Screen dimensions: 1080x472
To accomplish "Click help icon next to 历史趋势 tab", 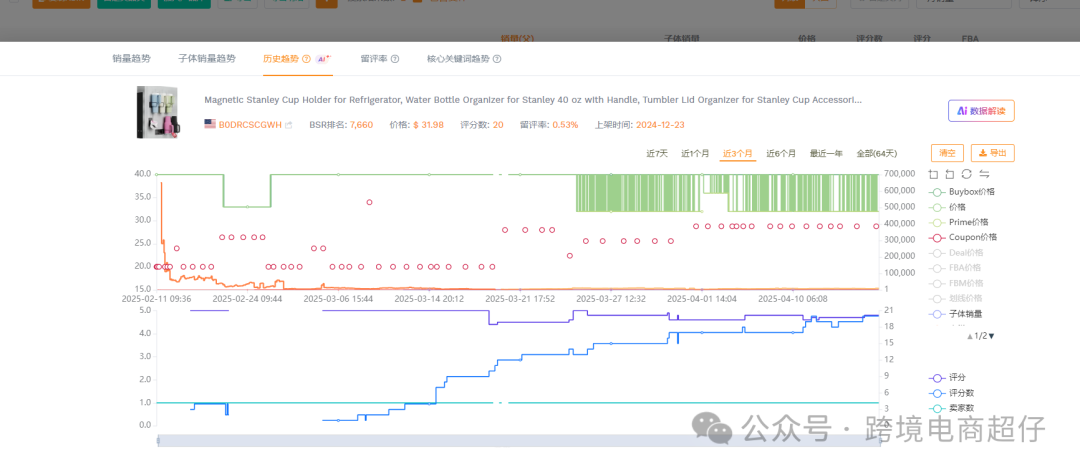I will click(306, 59).
